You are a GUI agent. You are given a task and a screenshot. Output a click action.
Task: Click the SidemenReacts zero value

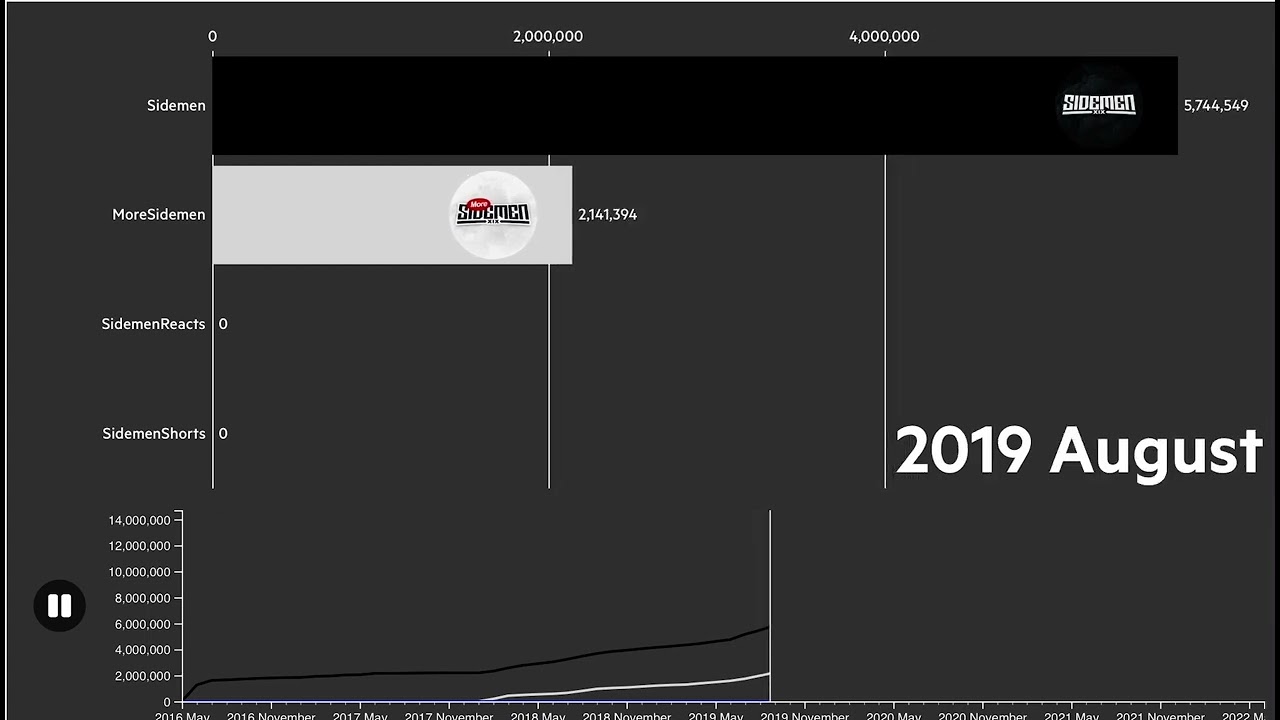tap(223, 324)
